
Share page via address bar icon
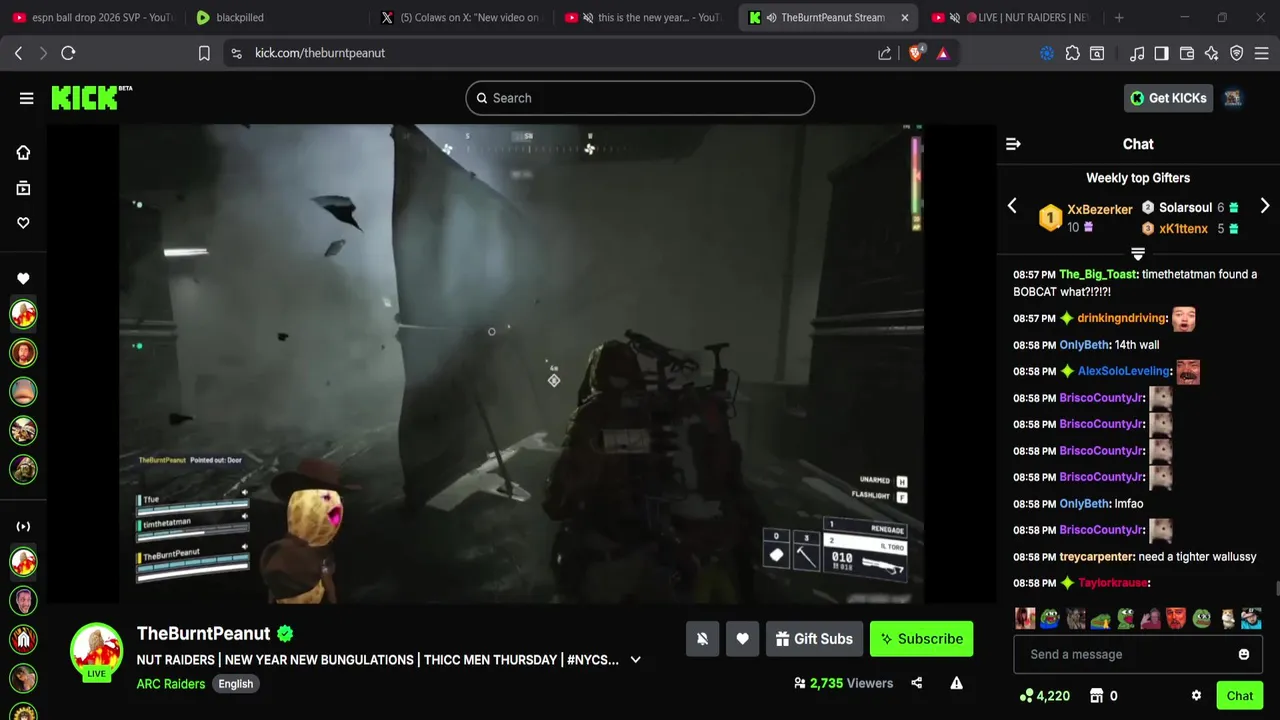[885, 53]
